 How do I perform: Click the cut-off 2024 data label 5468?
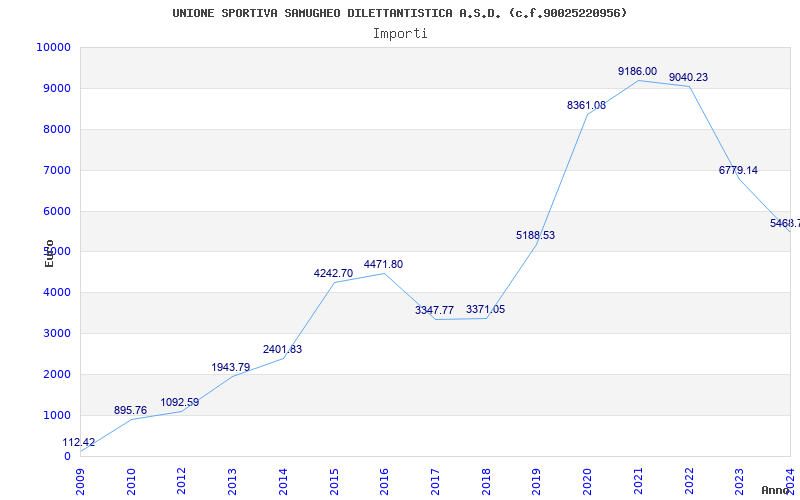point(785,223)
